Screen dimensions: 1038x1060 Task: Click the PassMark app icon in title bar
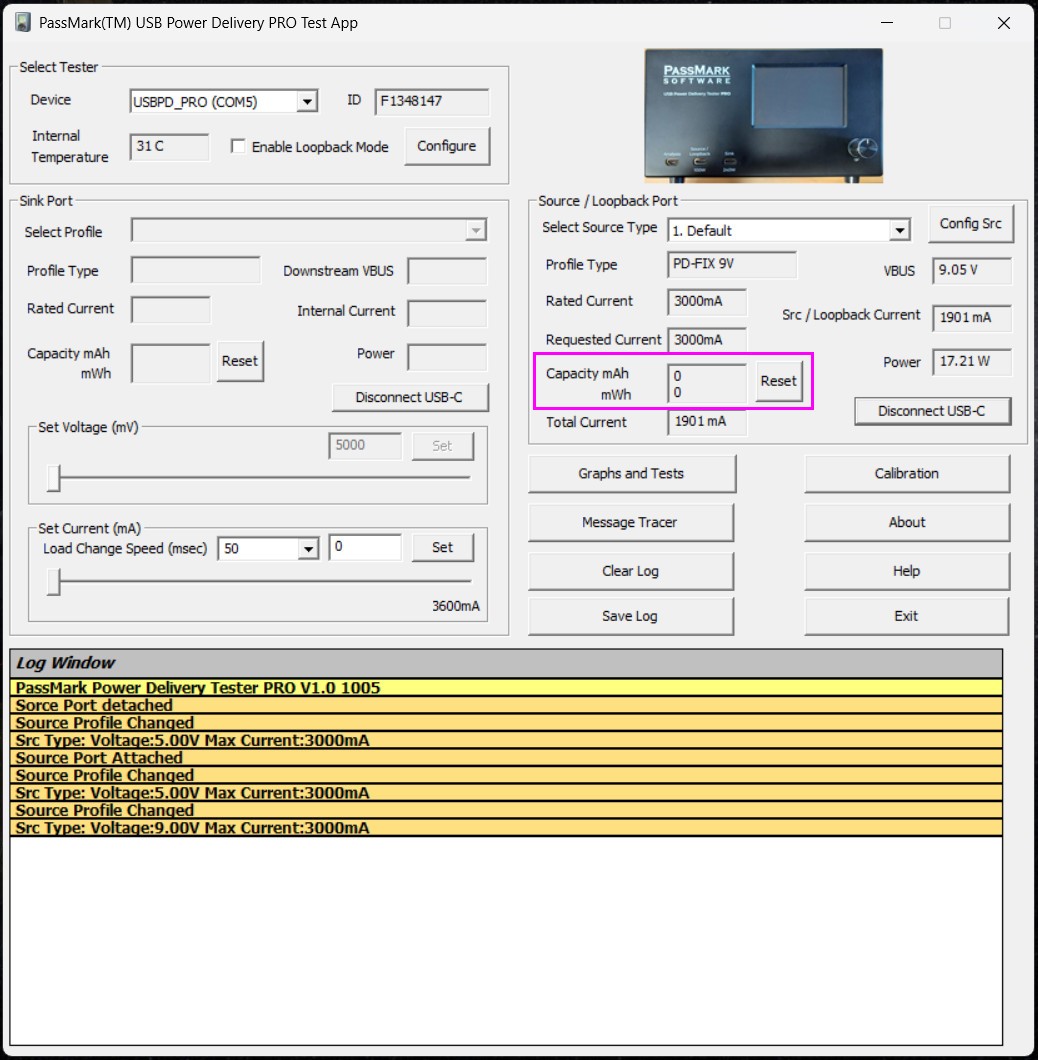pos(22,22)
